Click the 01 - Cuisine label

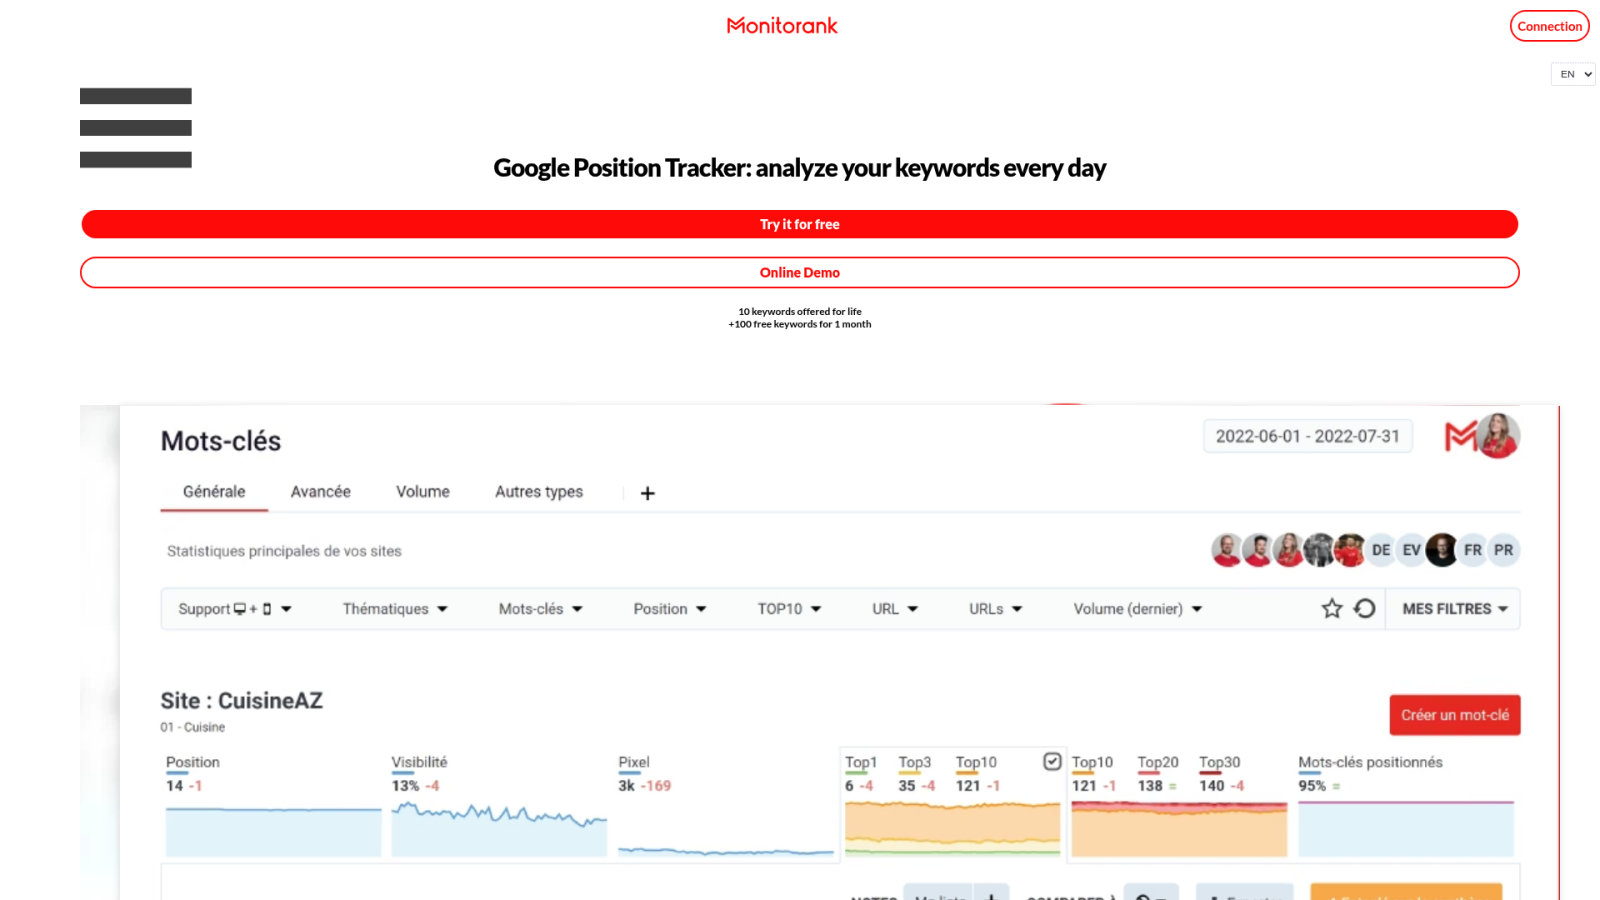(193, 727)
